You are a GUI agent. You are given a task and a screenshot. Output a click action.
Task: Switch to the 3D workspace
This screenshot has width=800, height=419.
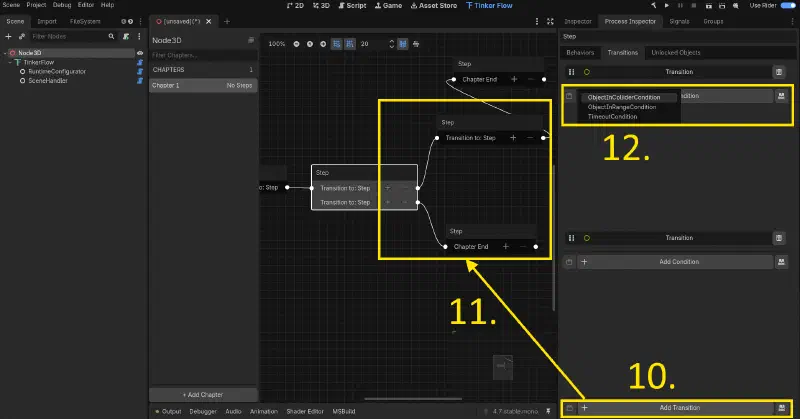(321, 5)
